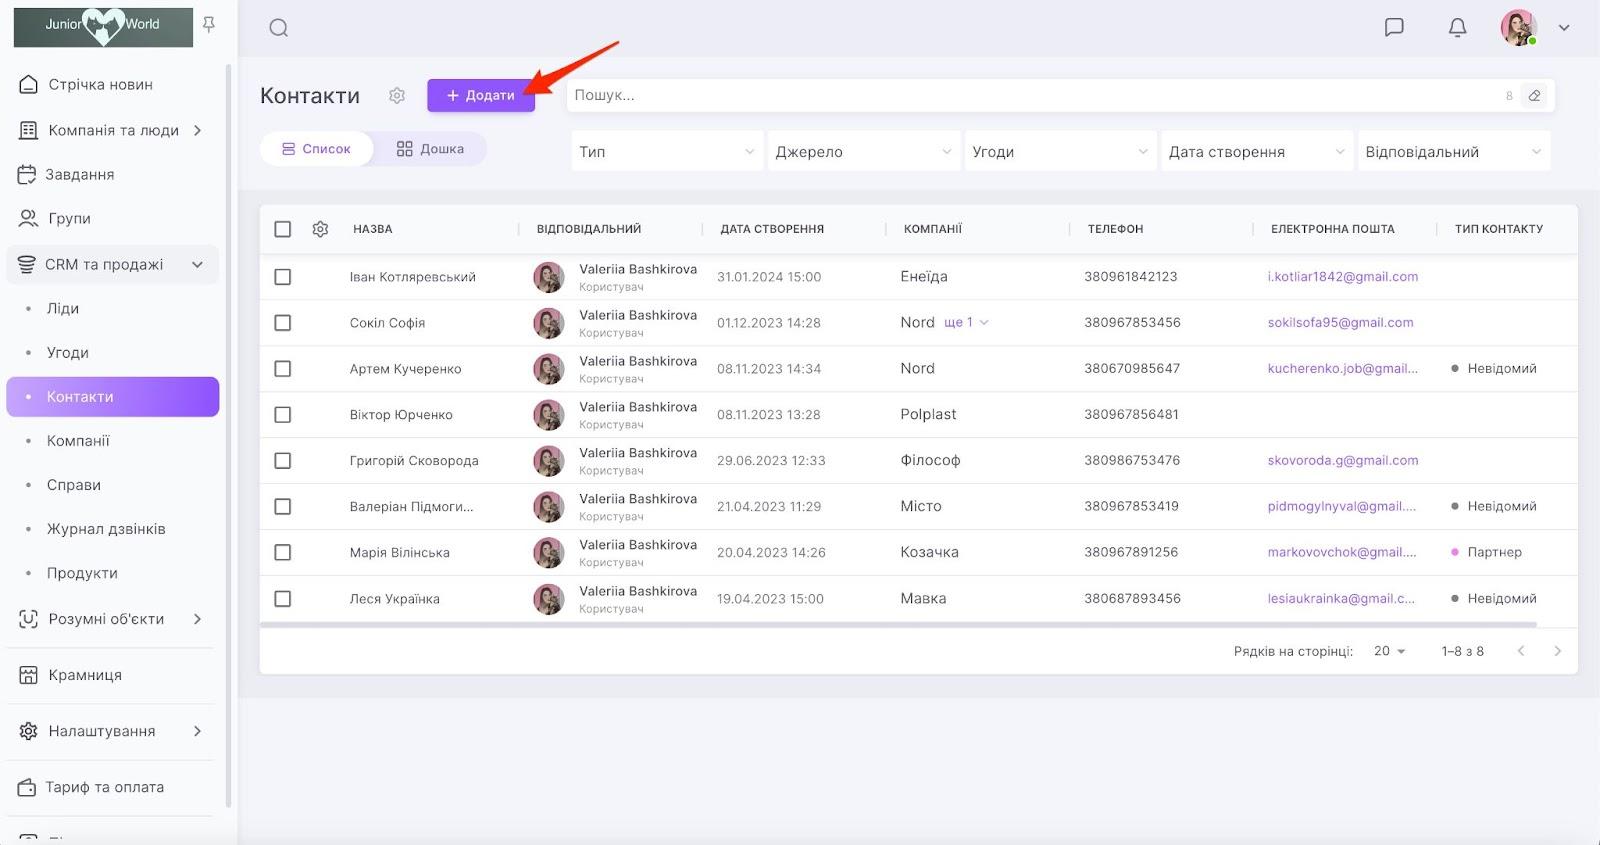This screenshot has height=845, width=1600.
Task: Change rows per page dropdown
Action: 1389,651
